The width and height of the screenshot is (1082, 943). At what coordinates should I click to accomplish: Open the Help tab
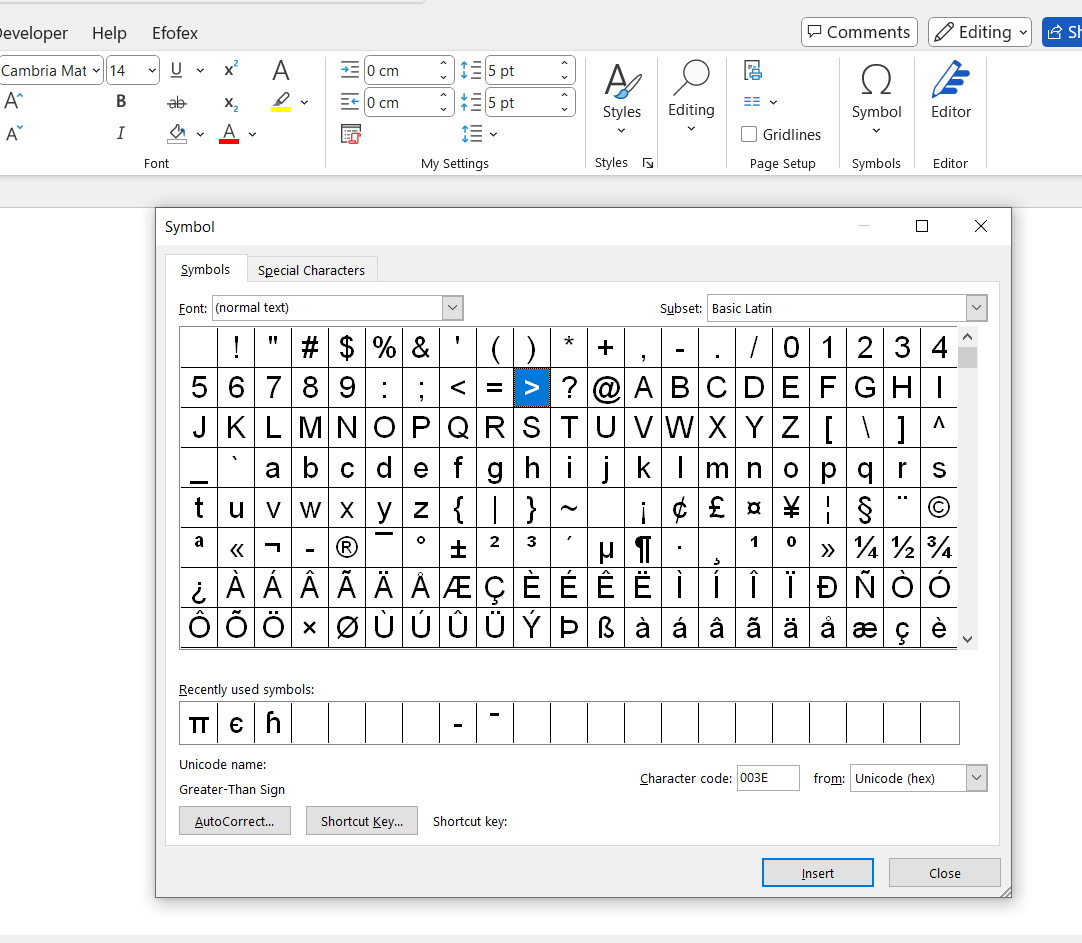click(x=109, y=32)
